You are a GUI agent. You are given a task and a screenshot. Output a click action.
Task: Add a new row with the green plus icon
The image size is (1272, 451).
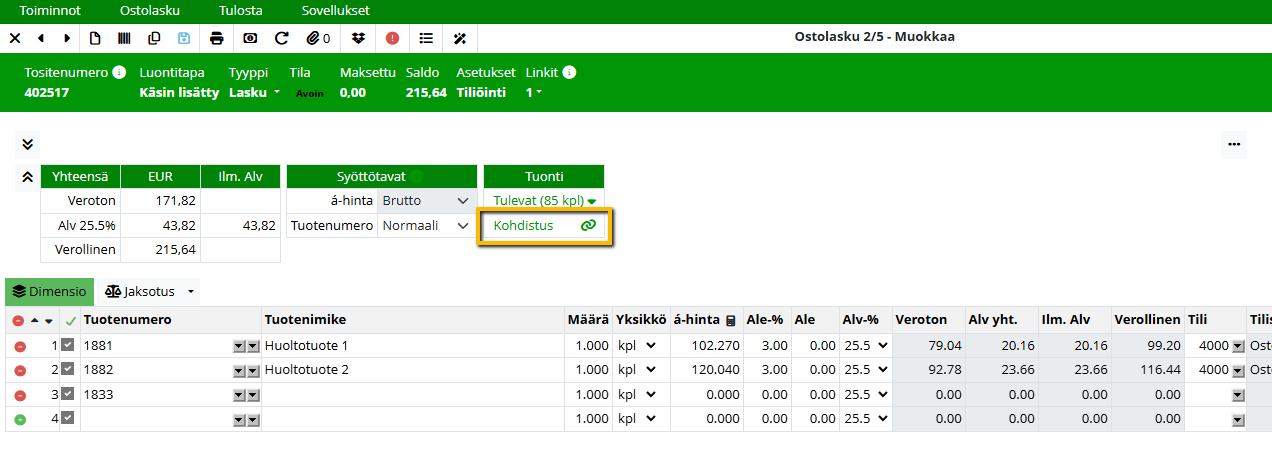20,419
